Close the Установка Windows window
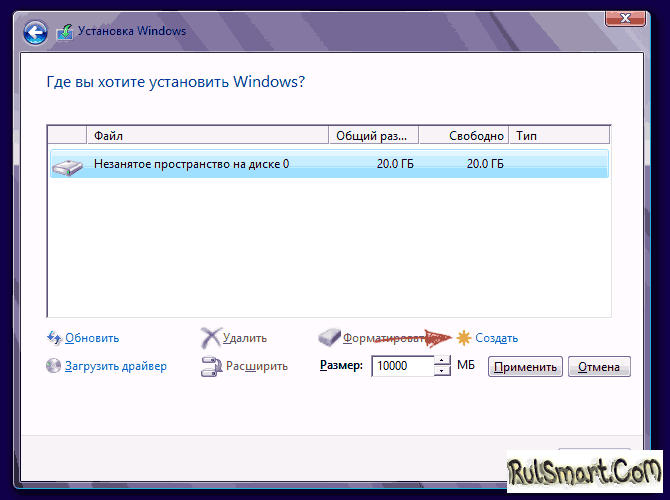670x500 pixels. coord(625,18)
